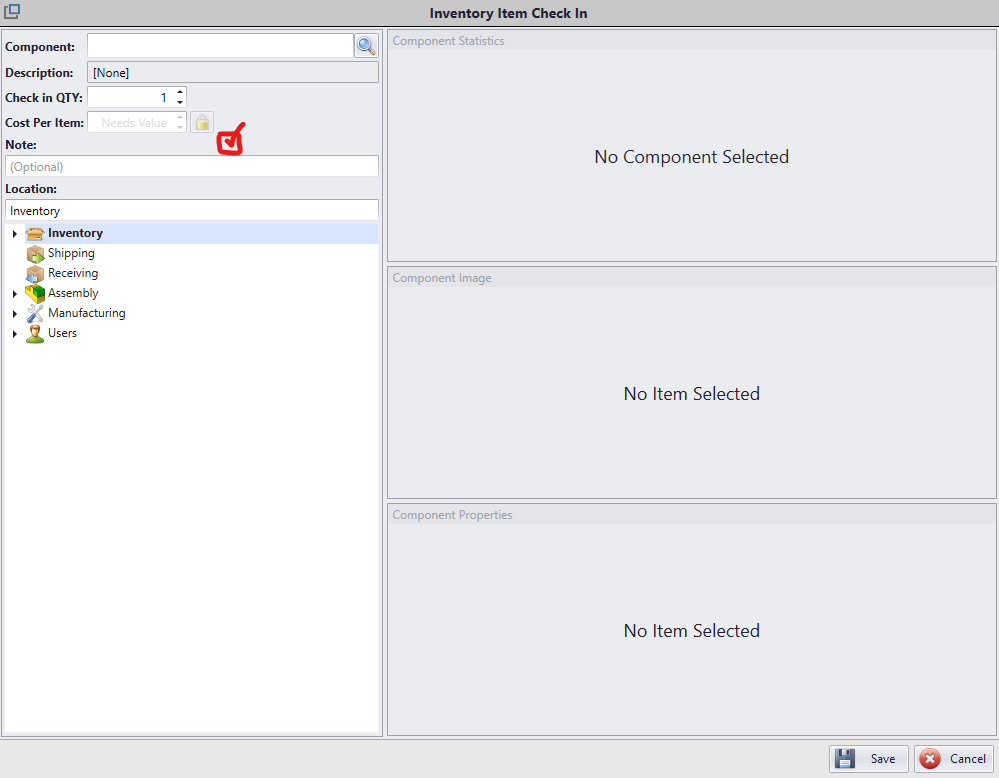999x778 pixels.
Task: Select the Receiving location label
Action: [x=73, y=273]
